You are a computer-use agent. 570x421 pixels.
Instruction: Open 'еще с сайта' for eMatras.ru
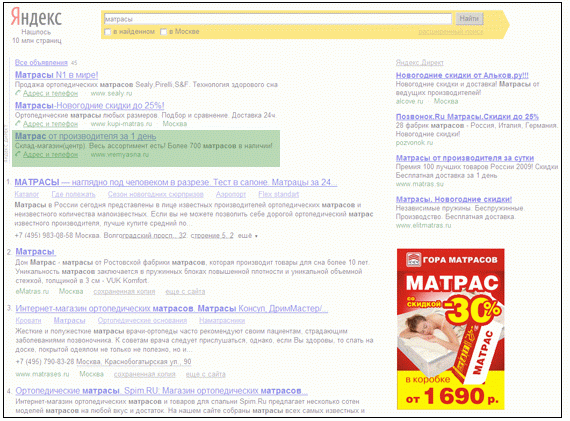tap(185, 292)
